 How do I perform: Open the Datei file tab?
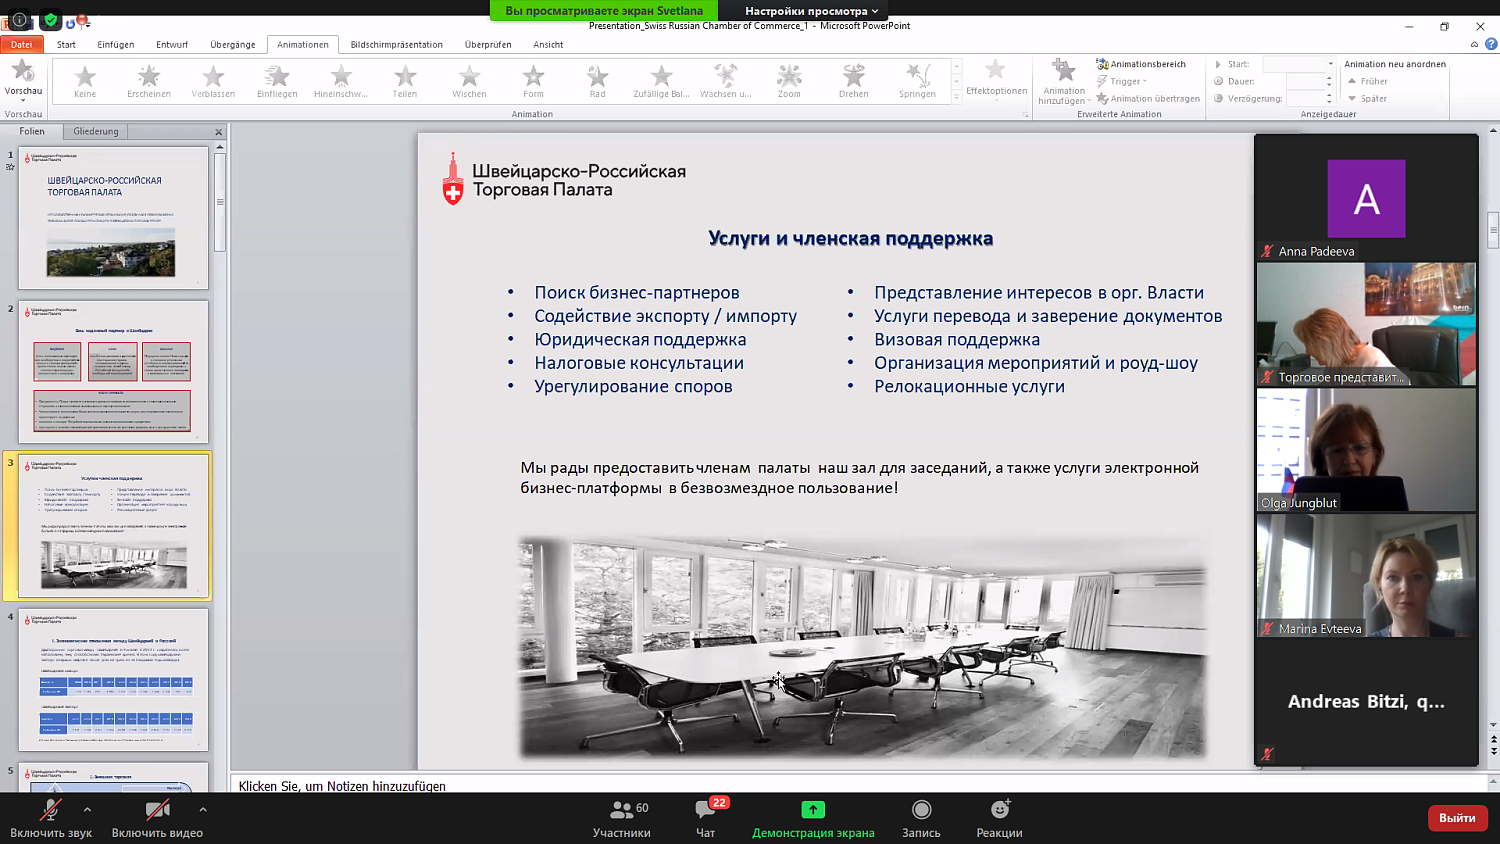point(22,44)
